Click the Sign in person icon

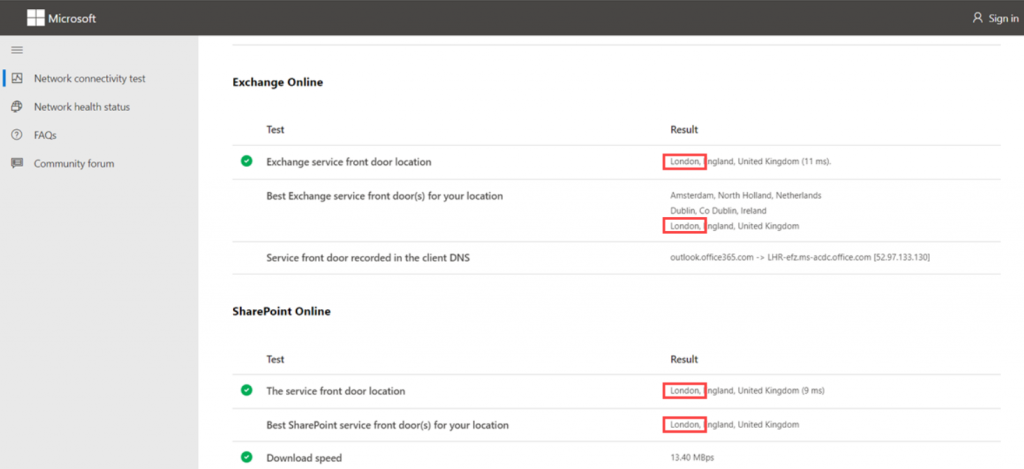point(978,18)
